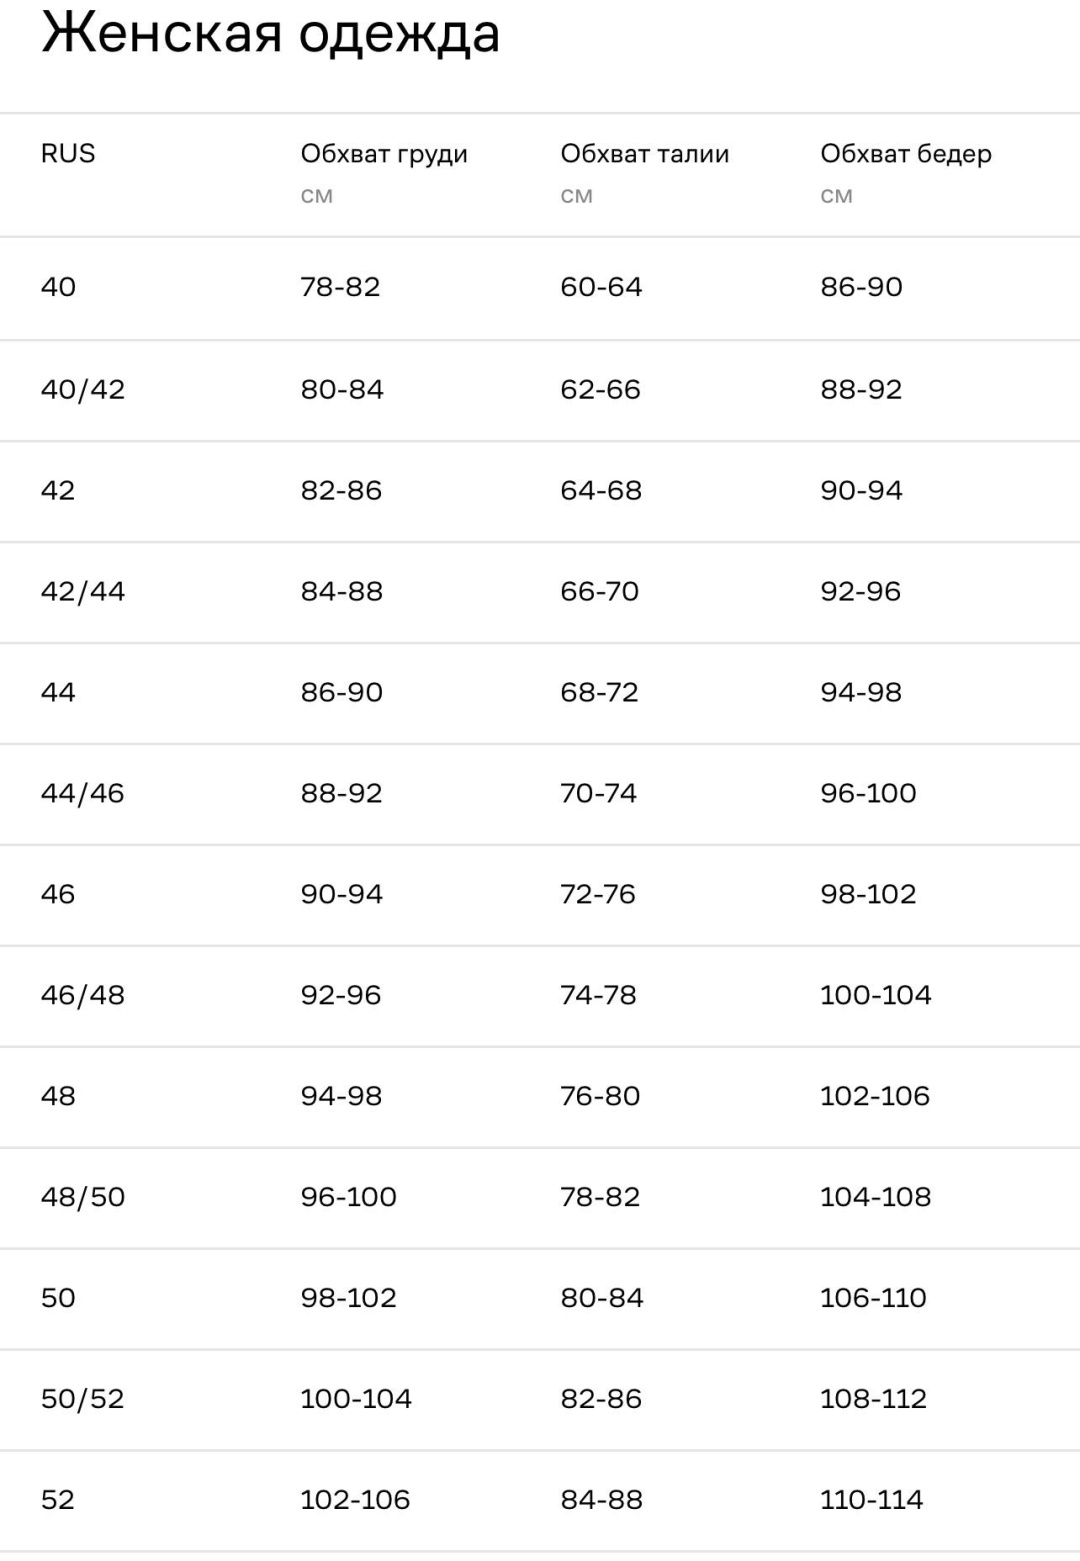This screenshot has width=1080, height=1561.
Task: Click the 'Обхват талии' column header
Action: coord(645,154)
